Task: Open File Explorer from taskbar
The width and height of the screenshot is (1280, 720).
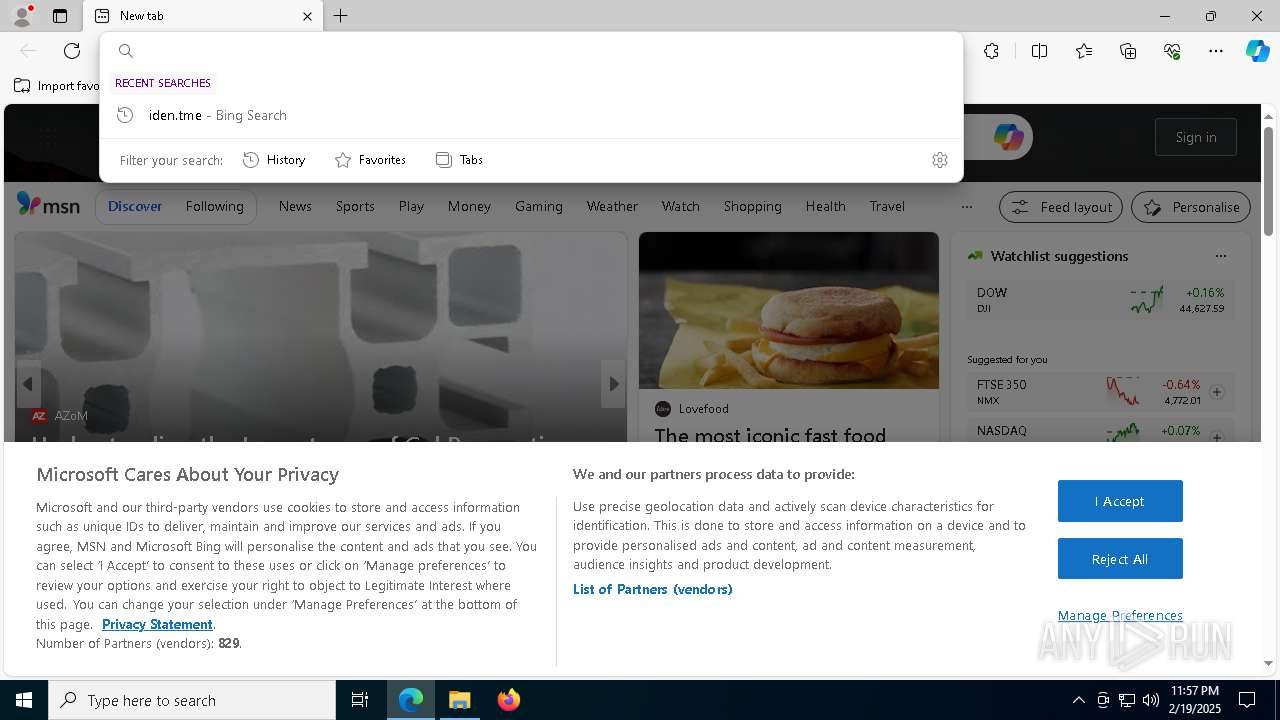Action: (460, 700)
